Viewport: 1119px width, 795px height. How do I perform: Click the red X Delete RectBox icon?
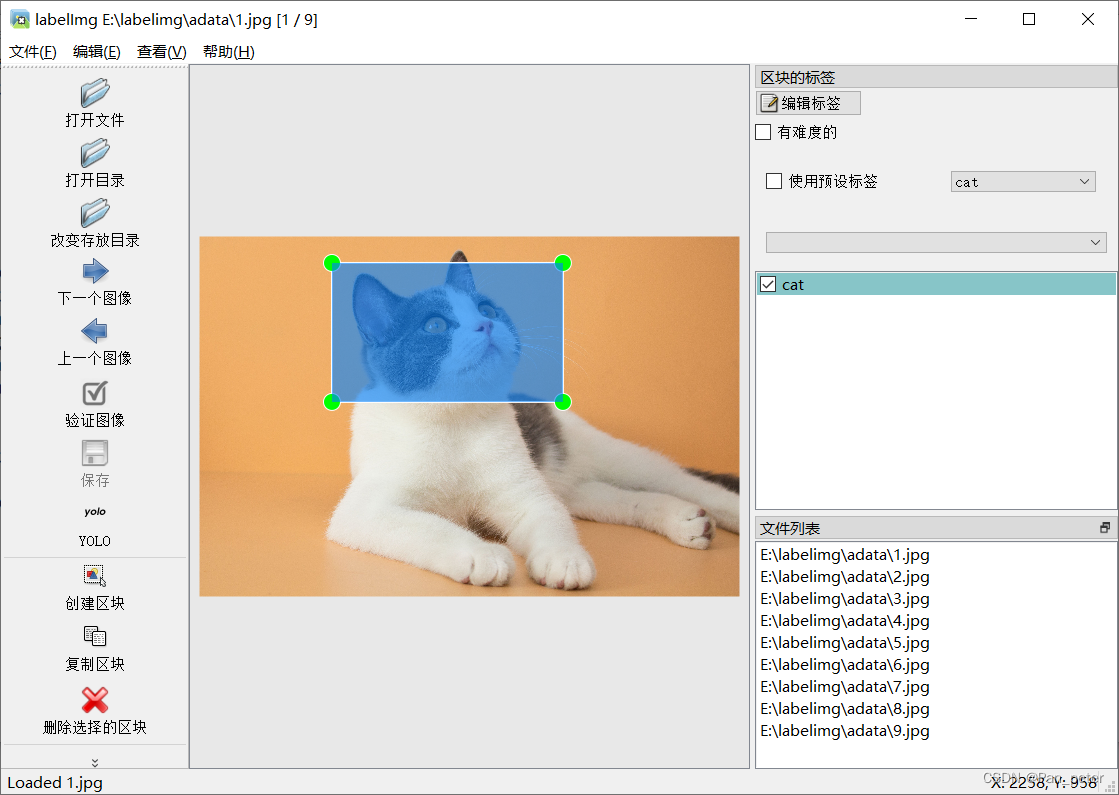(x=95, y=699)
